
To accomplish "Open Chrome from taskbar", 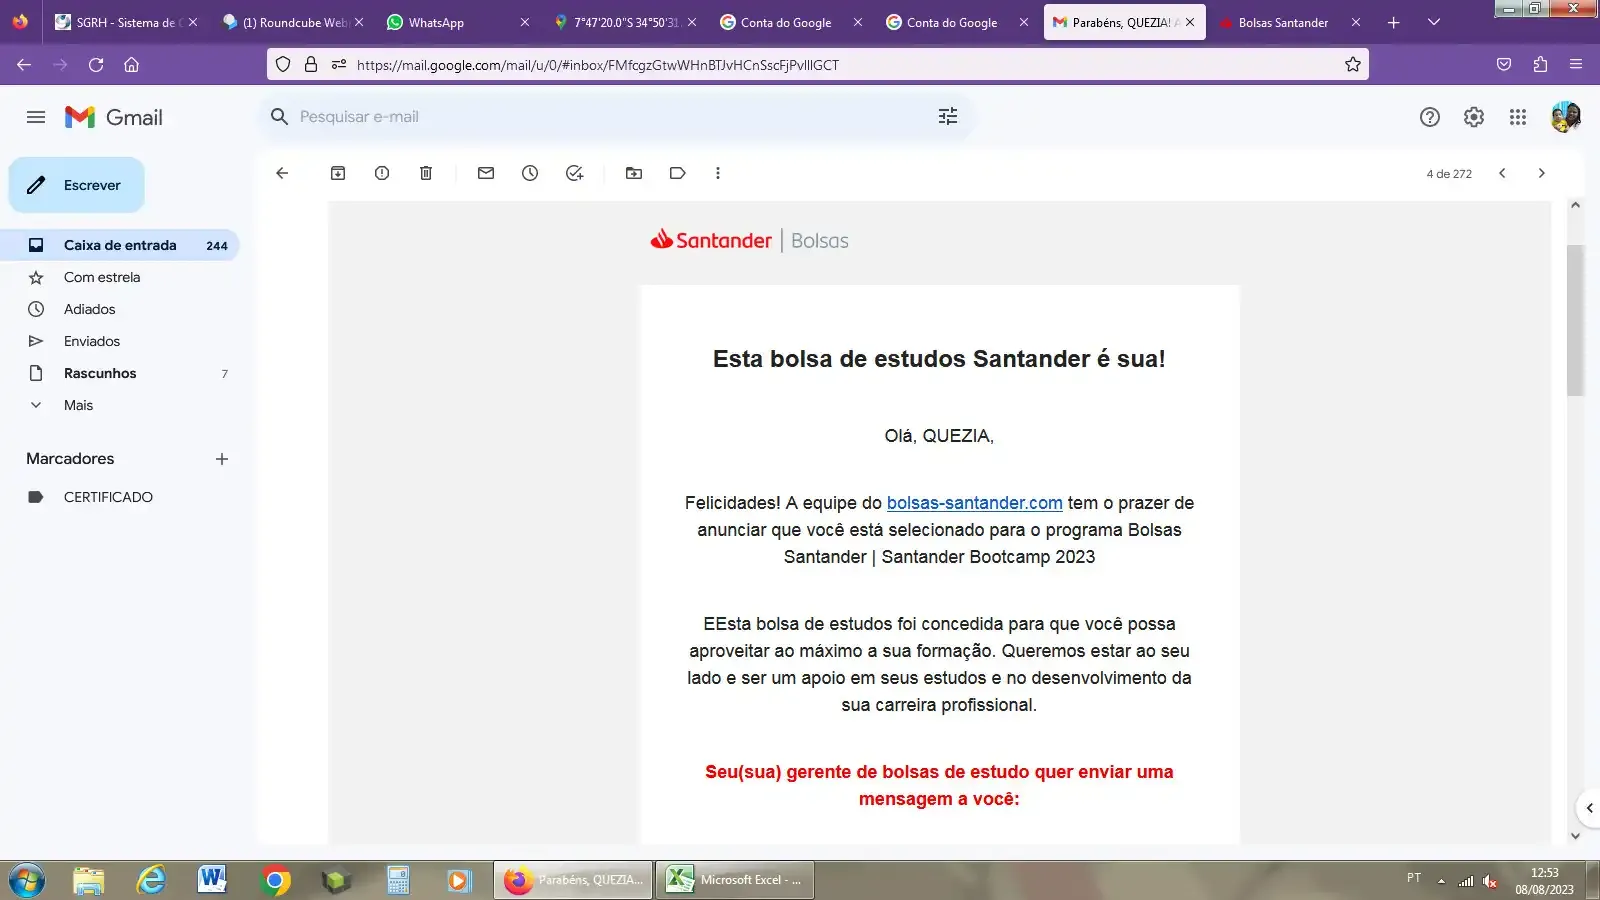I will tap(276, 880).
